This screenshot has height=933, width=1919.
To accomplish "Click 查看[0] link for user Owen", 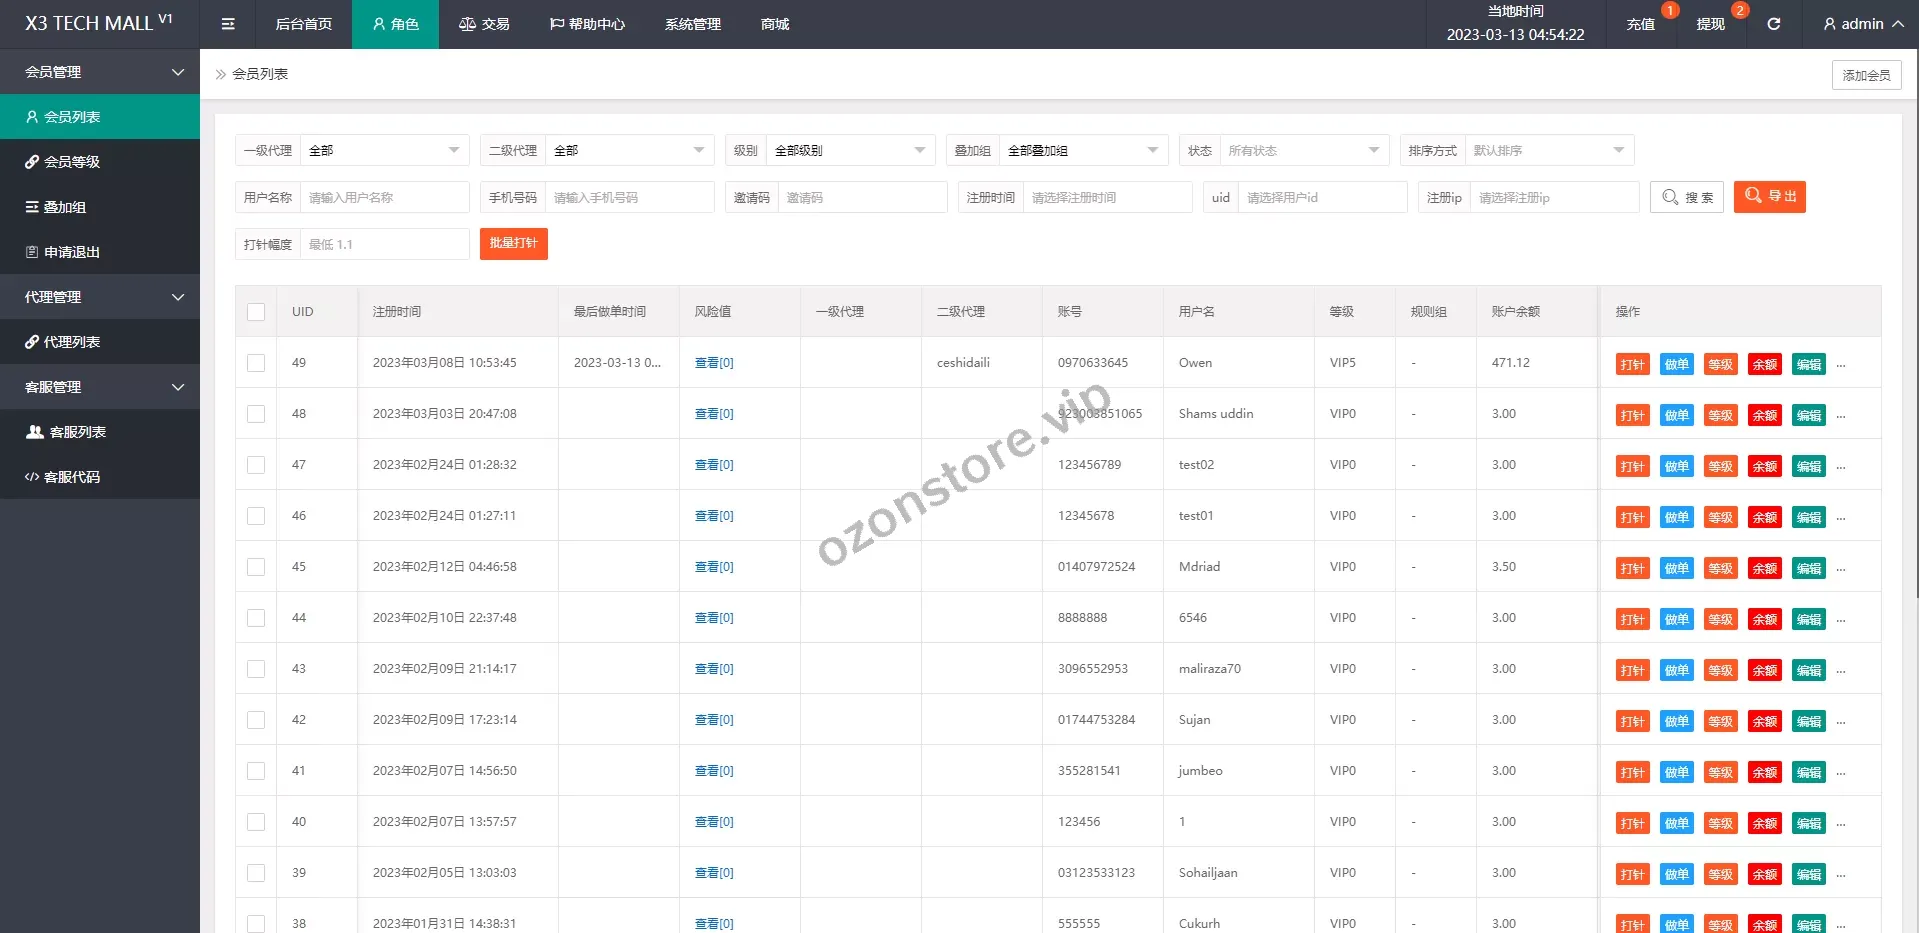I will 714,363.
